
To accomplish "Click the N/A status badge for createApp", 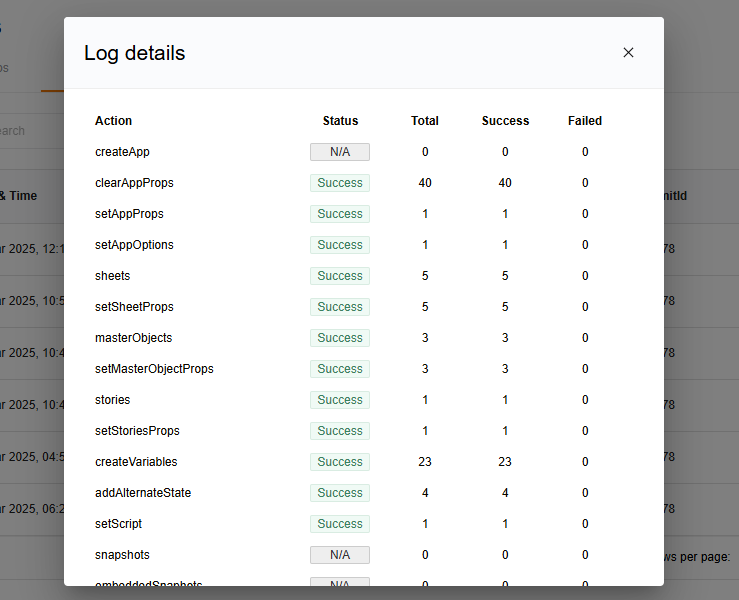I will [x=340, y=152].
